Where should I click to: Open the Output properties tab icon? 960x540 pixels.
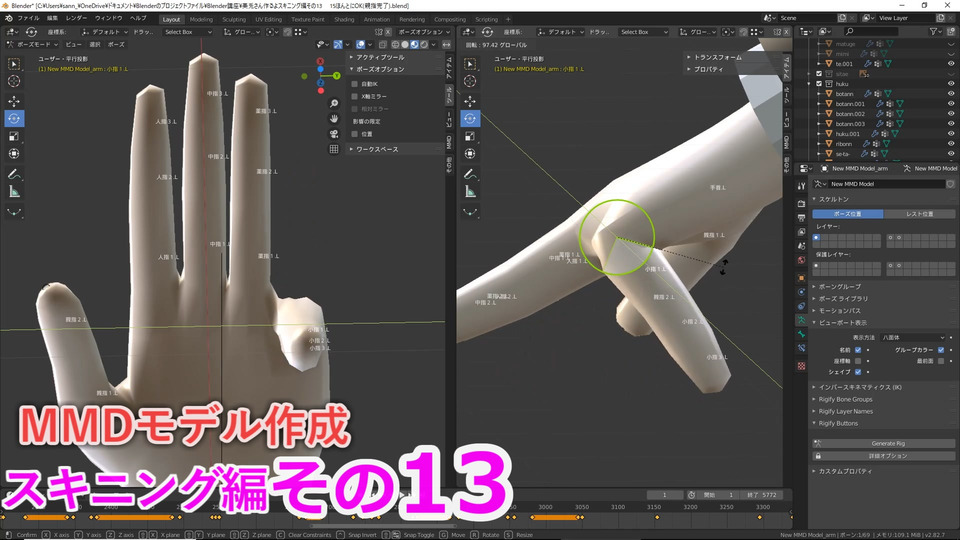click(801, 218)
